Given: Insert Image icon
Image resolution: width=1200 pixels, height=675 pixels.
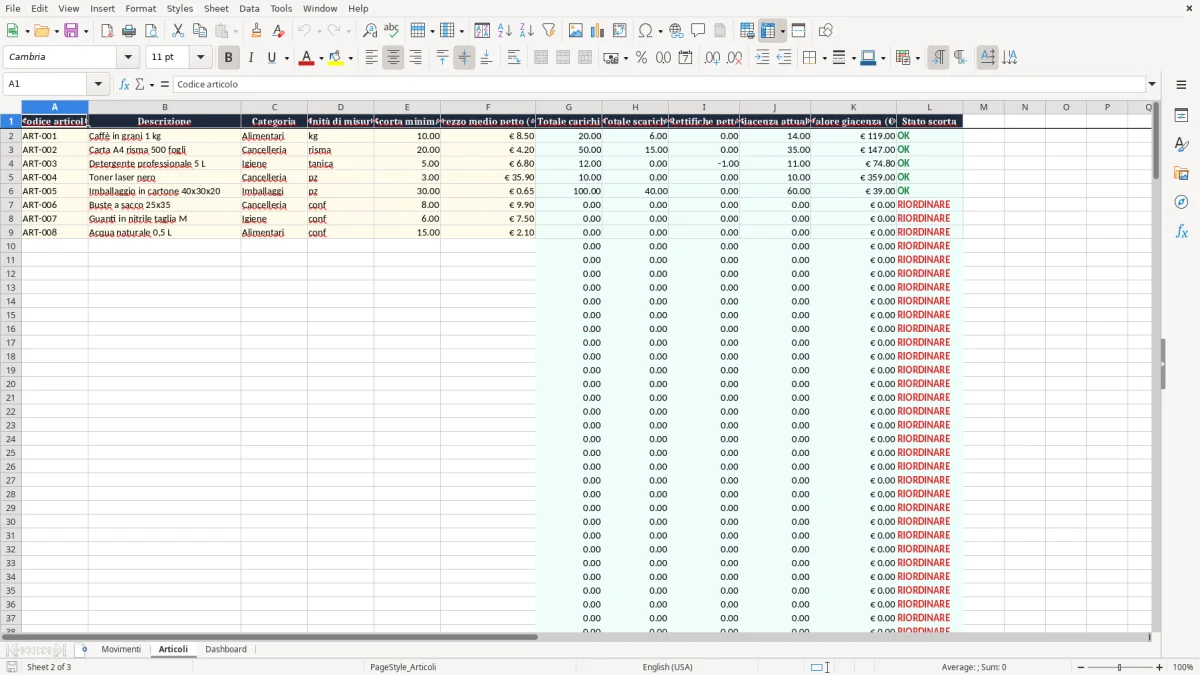Looking at the screenshot, I should tap(576, 31).
